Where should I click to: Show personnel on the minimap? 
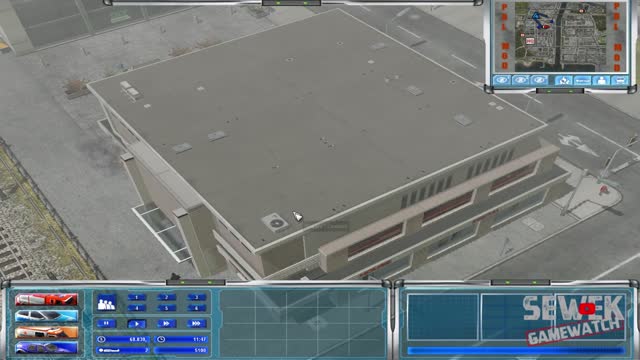point(601,80)
